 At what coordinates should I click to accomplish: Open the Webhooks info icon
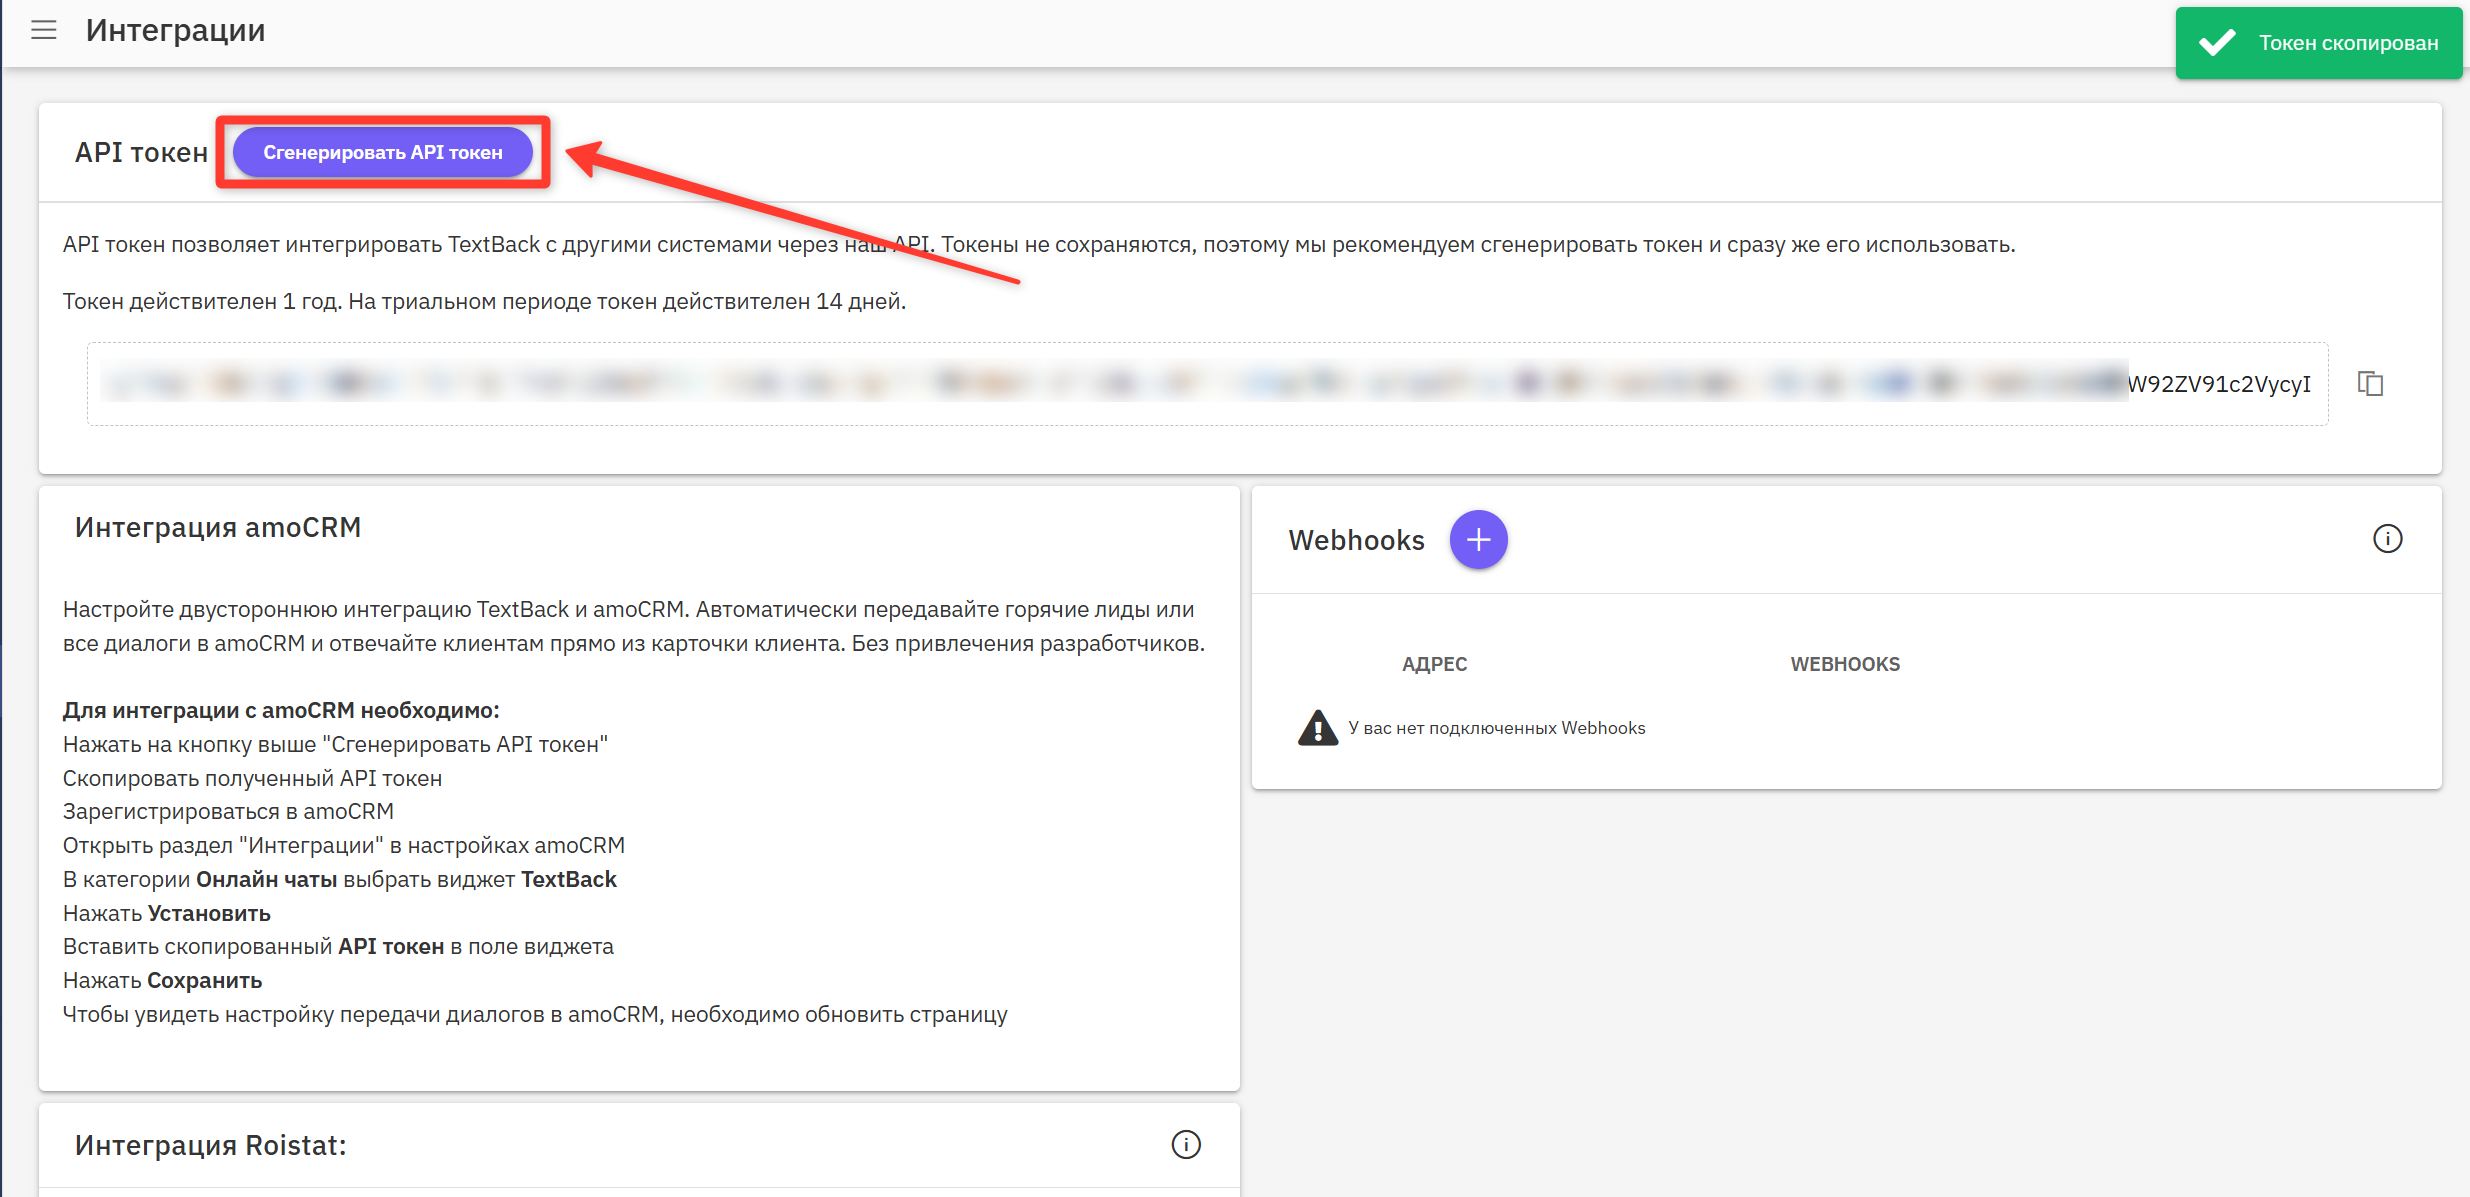pyautogui.click(x=2387, y=539)
